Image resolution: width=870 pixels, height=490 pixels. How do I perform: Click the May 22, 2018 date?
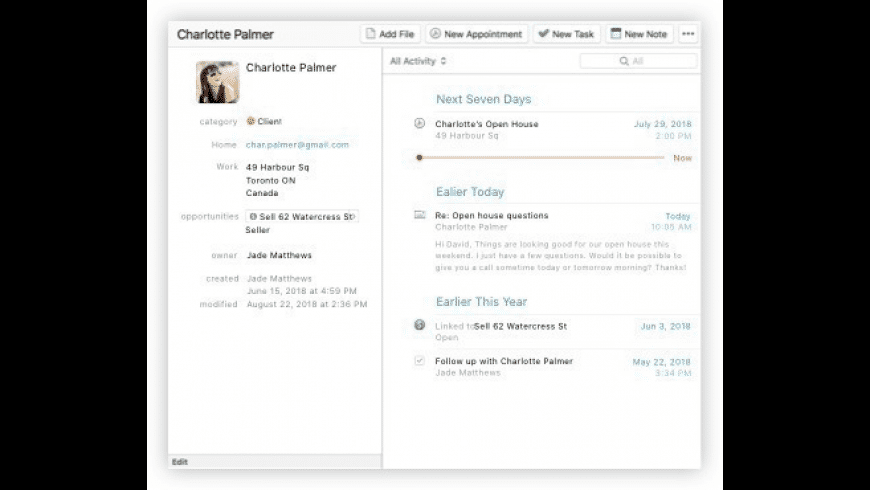(x=661, y=362)
